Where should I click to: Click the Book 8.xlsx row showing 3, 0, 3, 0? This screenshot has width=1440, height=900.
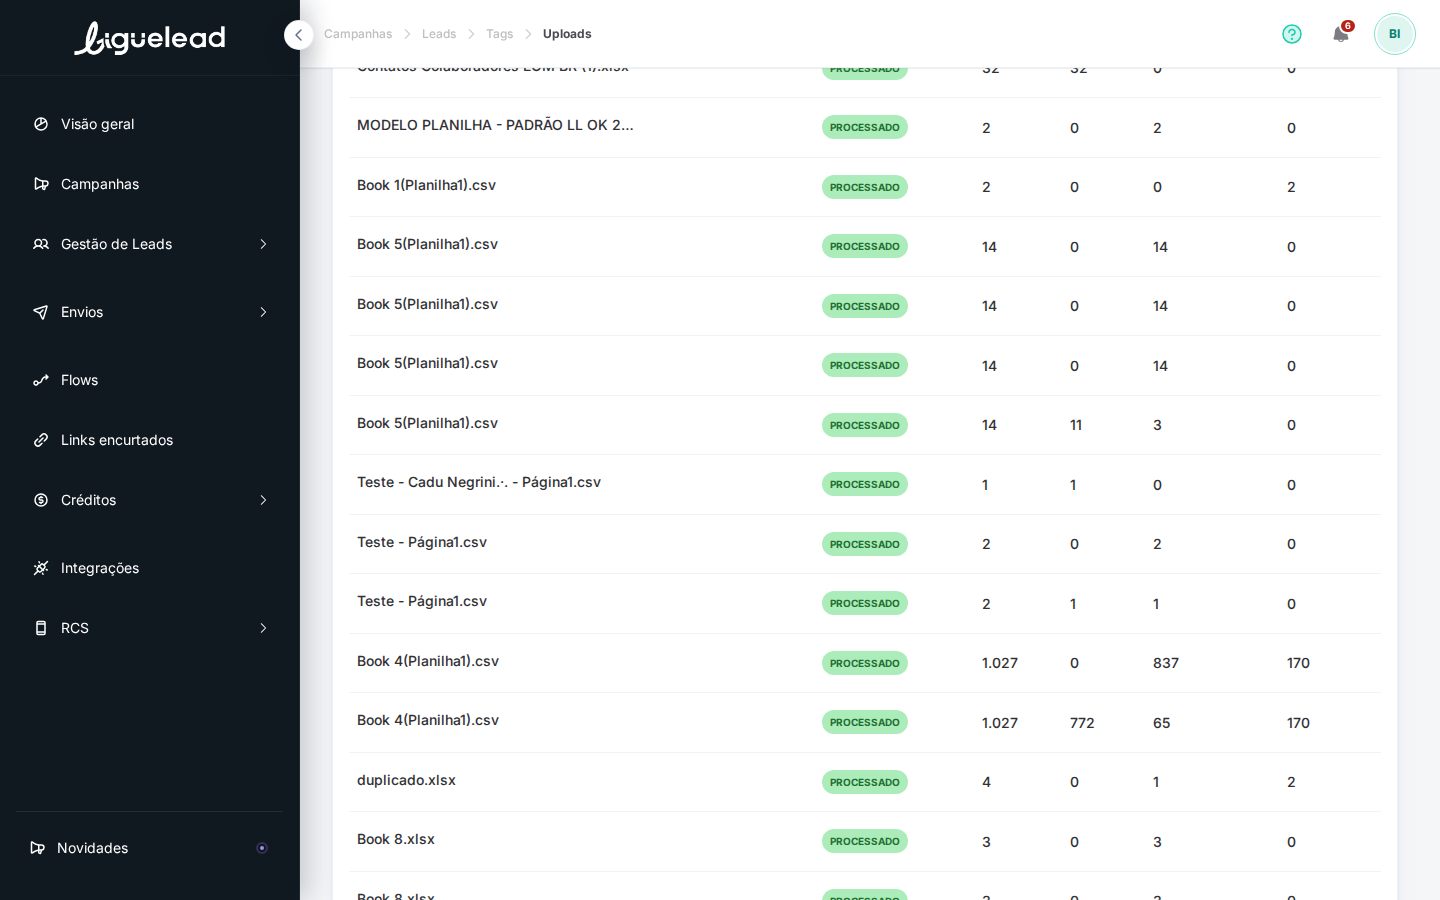pos(864,841)
